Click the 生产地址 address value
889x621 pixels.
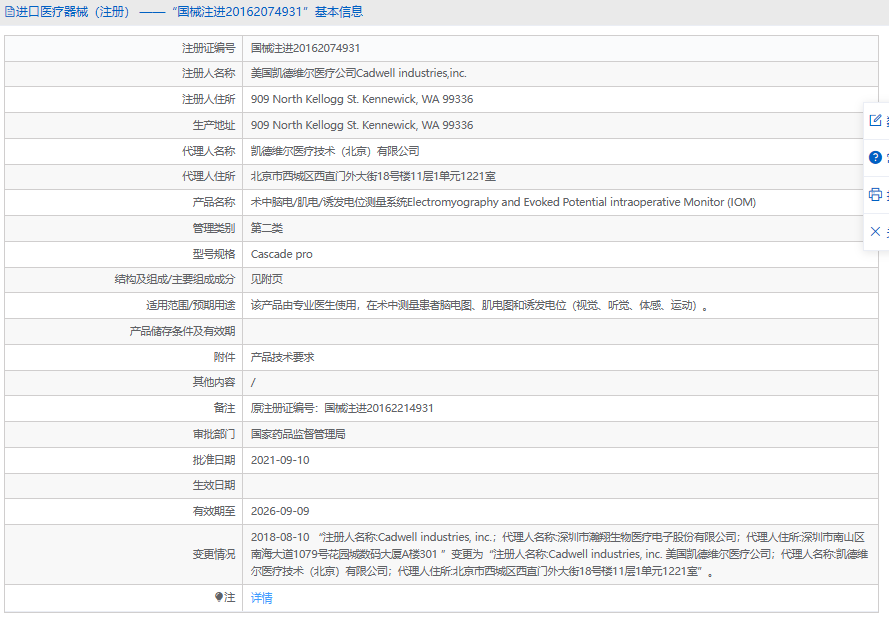tap(362, 125)
